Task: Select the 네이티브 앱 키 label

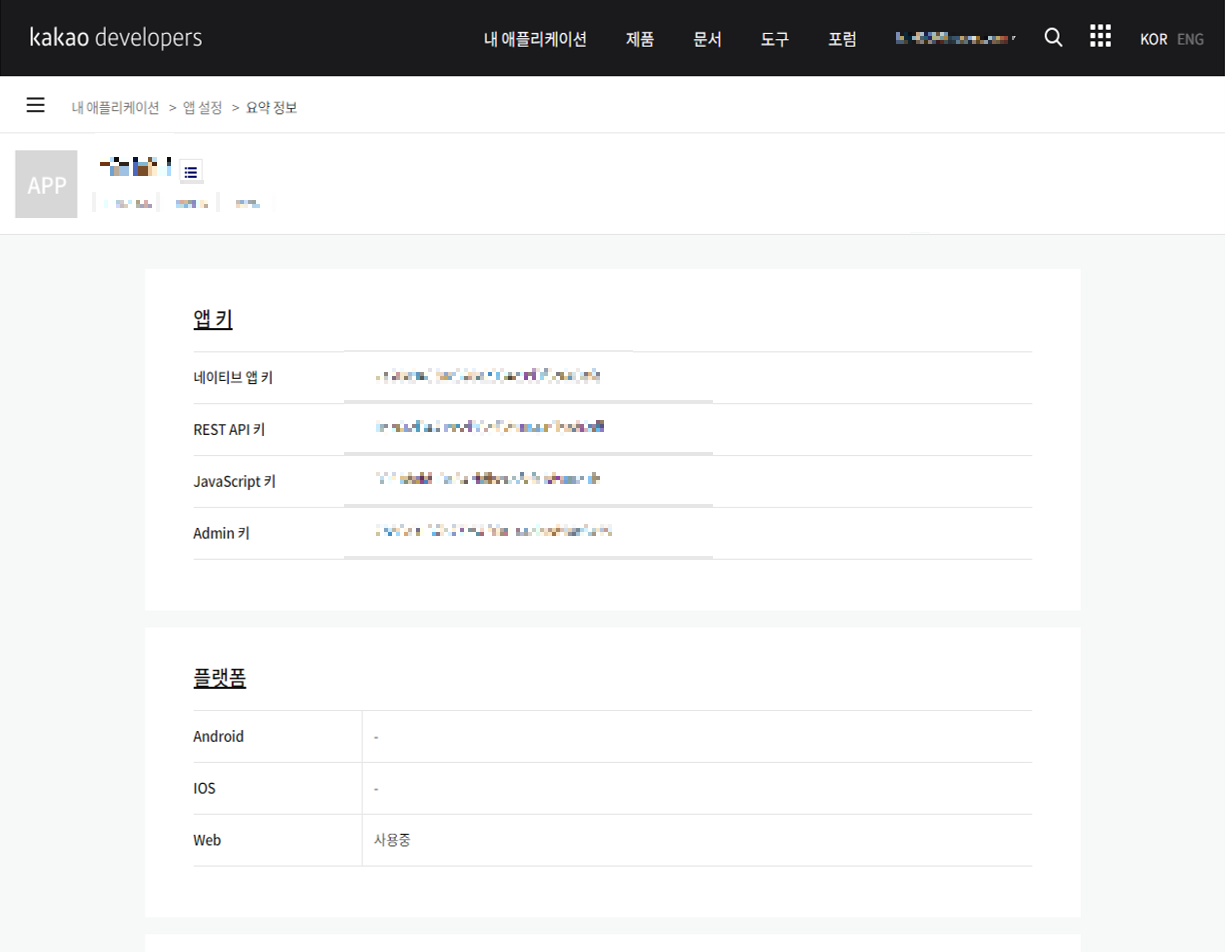Action: 233,377
